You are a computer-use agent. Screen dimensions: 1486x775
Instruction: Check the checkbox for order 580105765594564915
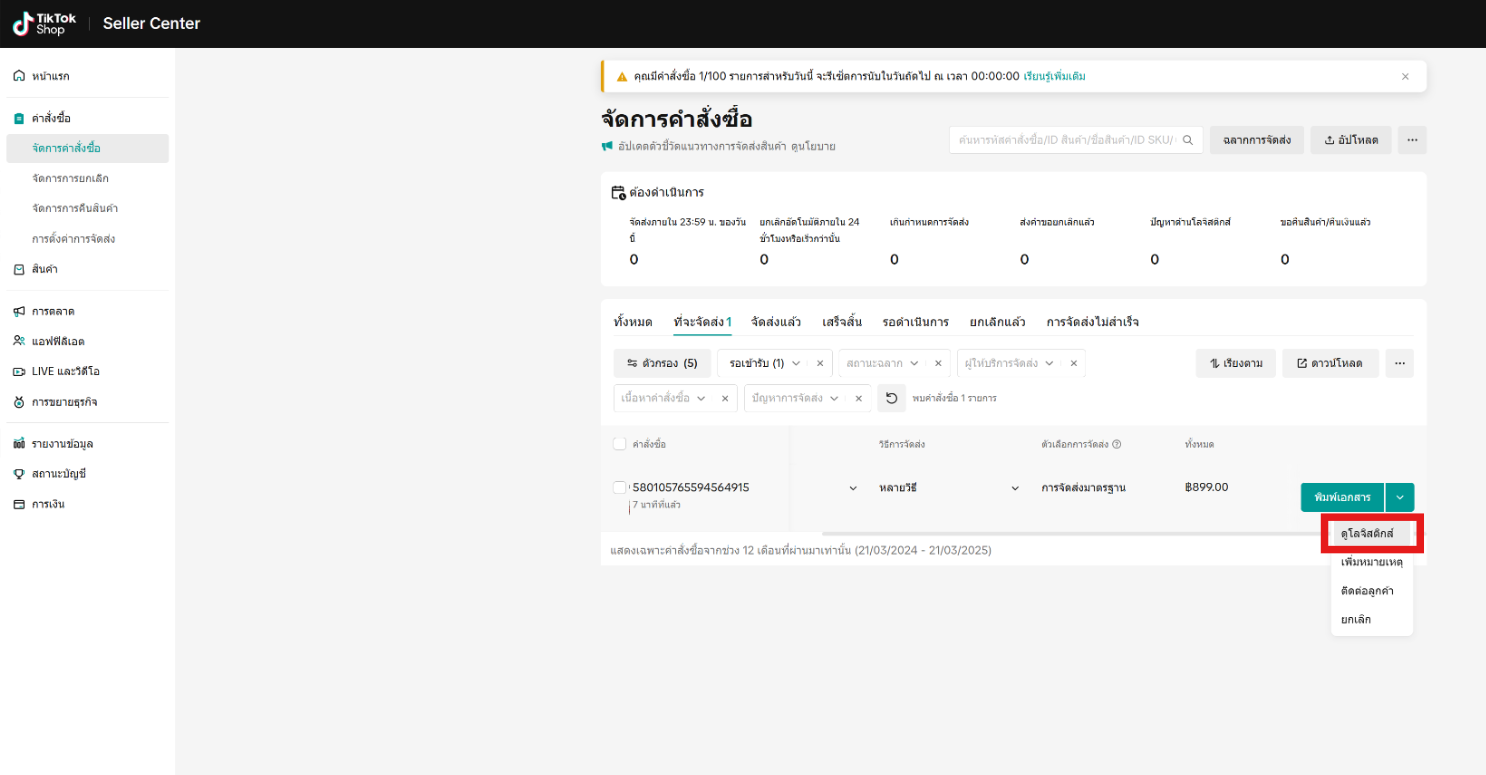coord(618,487)
